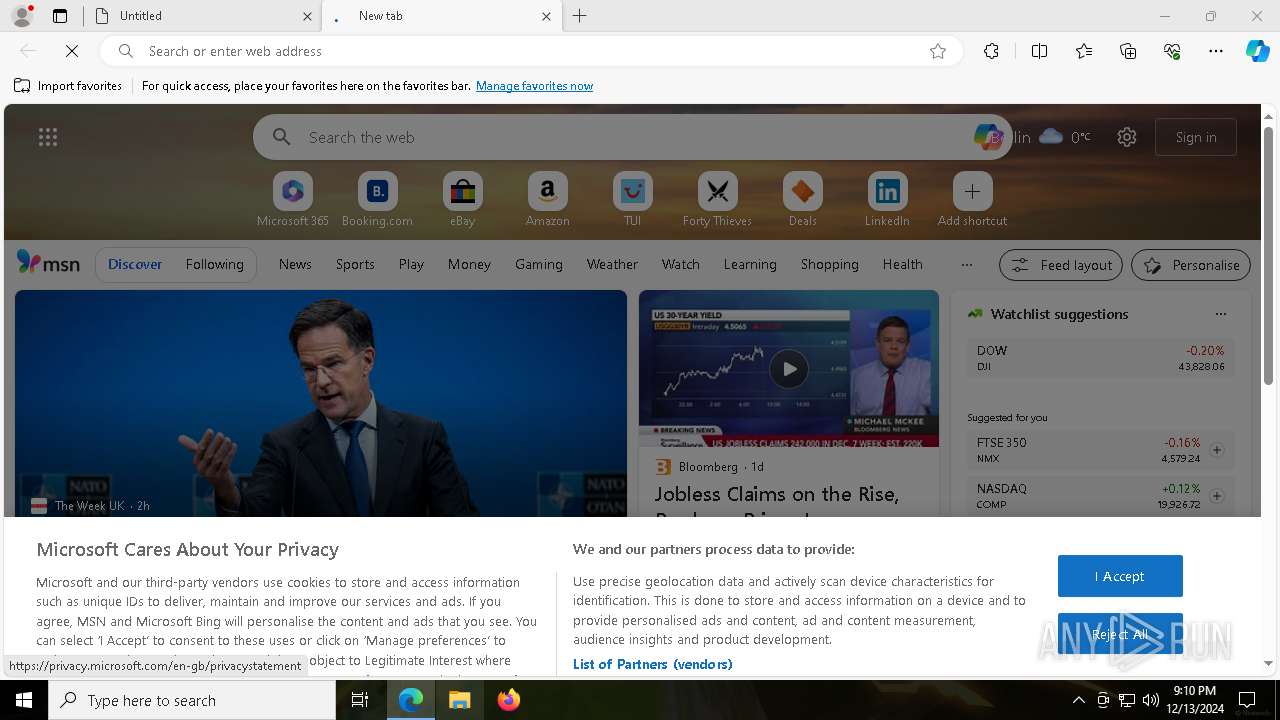Click the I Accept button

coord(1120,576)
